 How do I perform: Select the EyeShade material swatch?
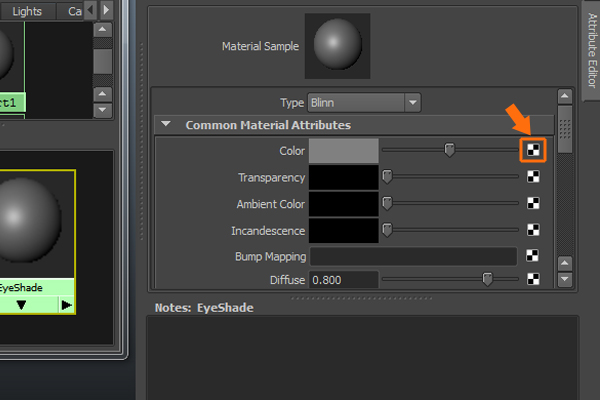tap(36, 224)
